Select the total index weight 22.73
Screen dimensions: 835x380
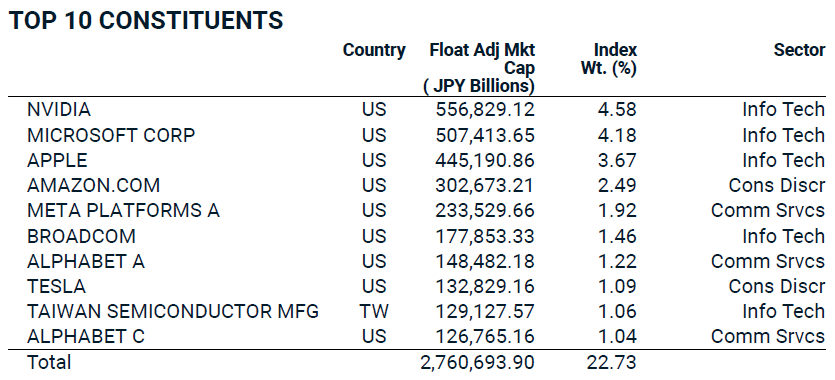(611, 362)
